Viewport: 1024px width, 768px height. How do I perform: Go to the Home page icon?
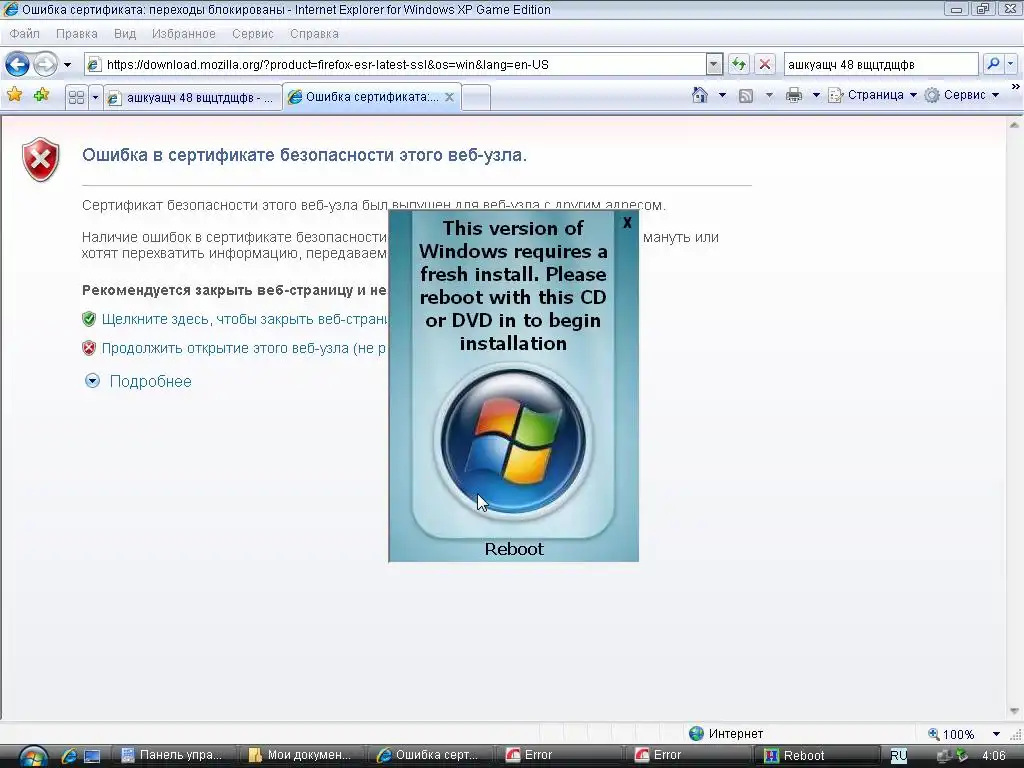[x=699, y=95]
